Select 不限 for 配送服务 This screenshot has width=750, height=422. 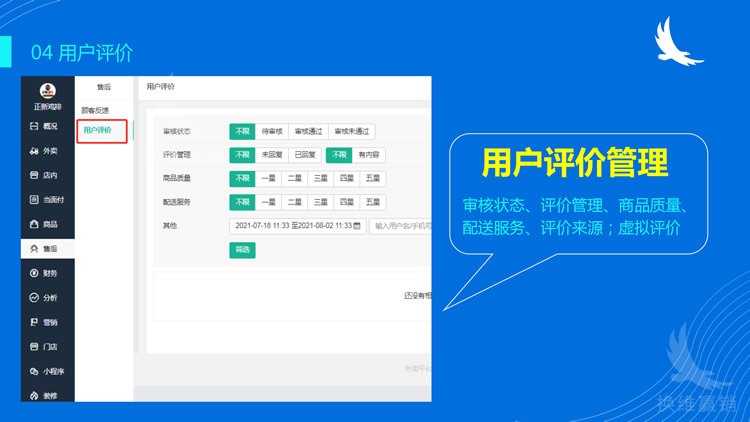tap(243, 202)
